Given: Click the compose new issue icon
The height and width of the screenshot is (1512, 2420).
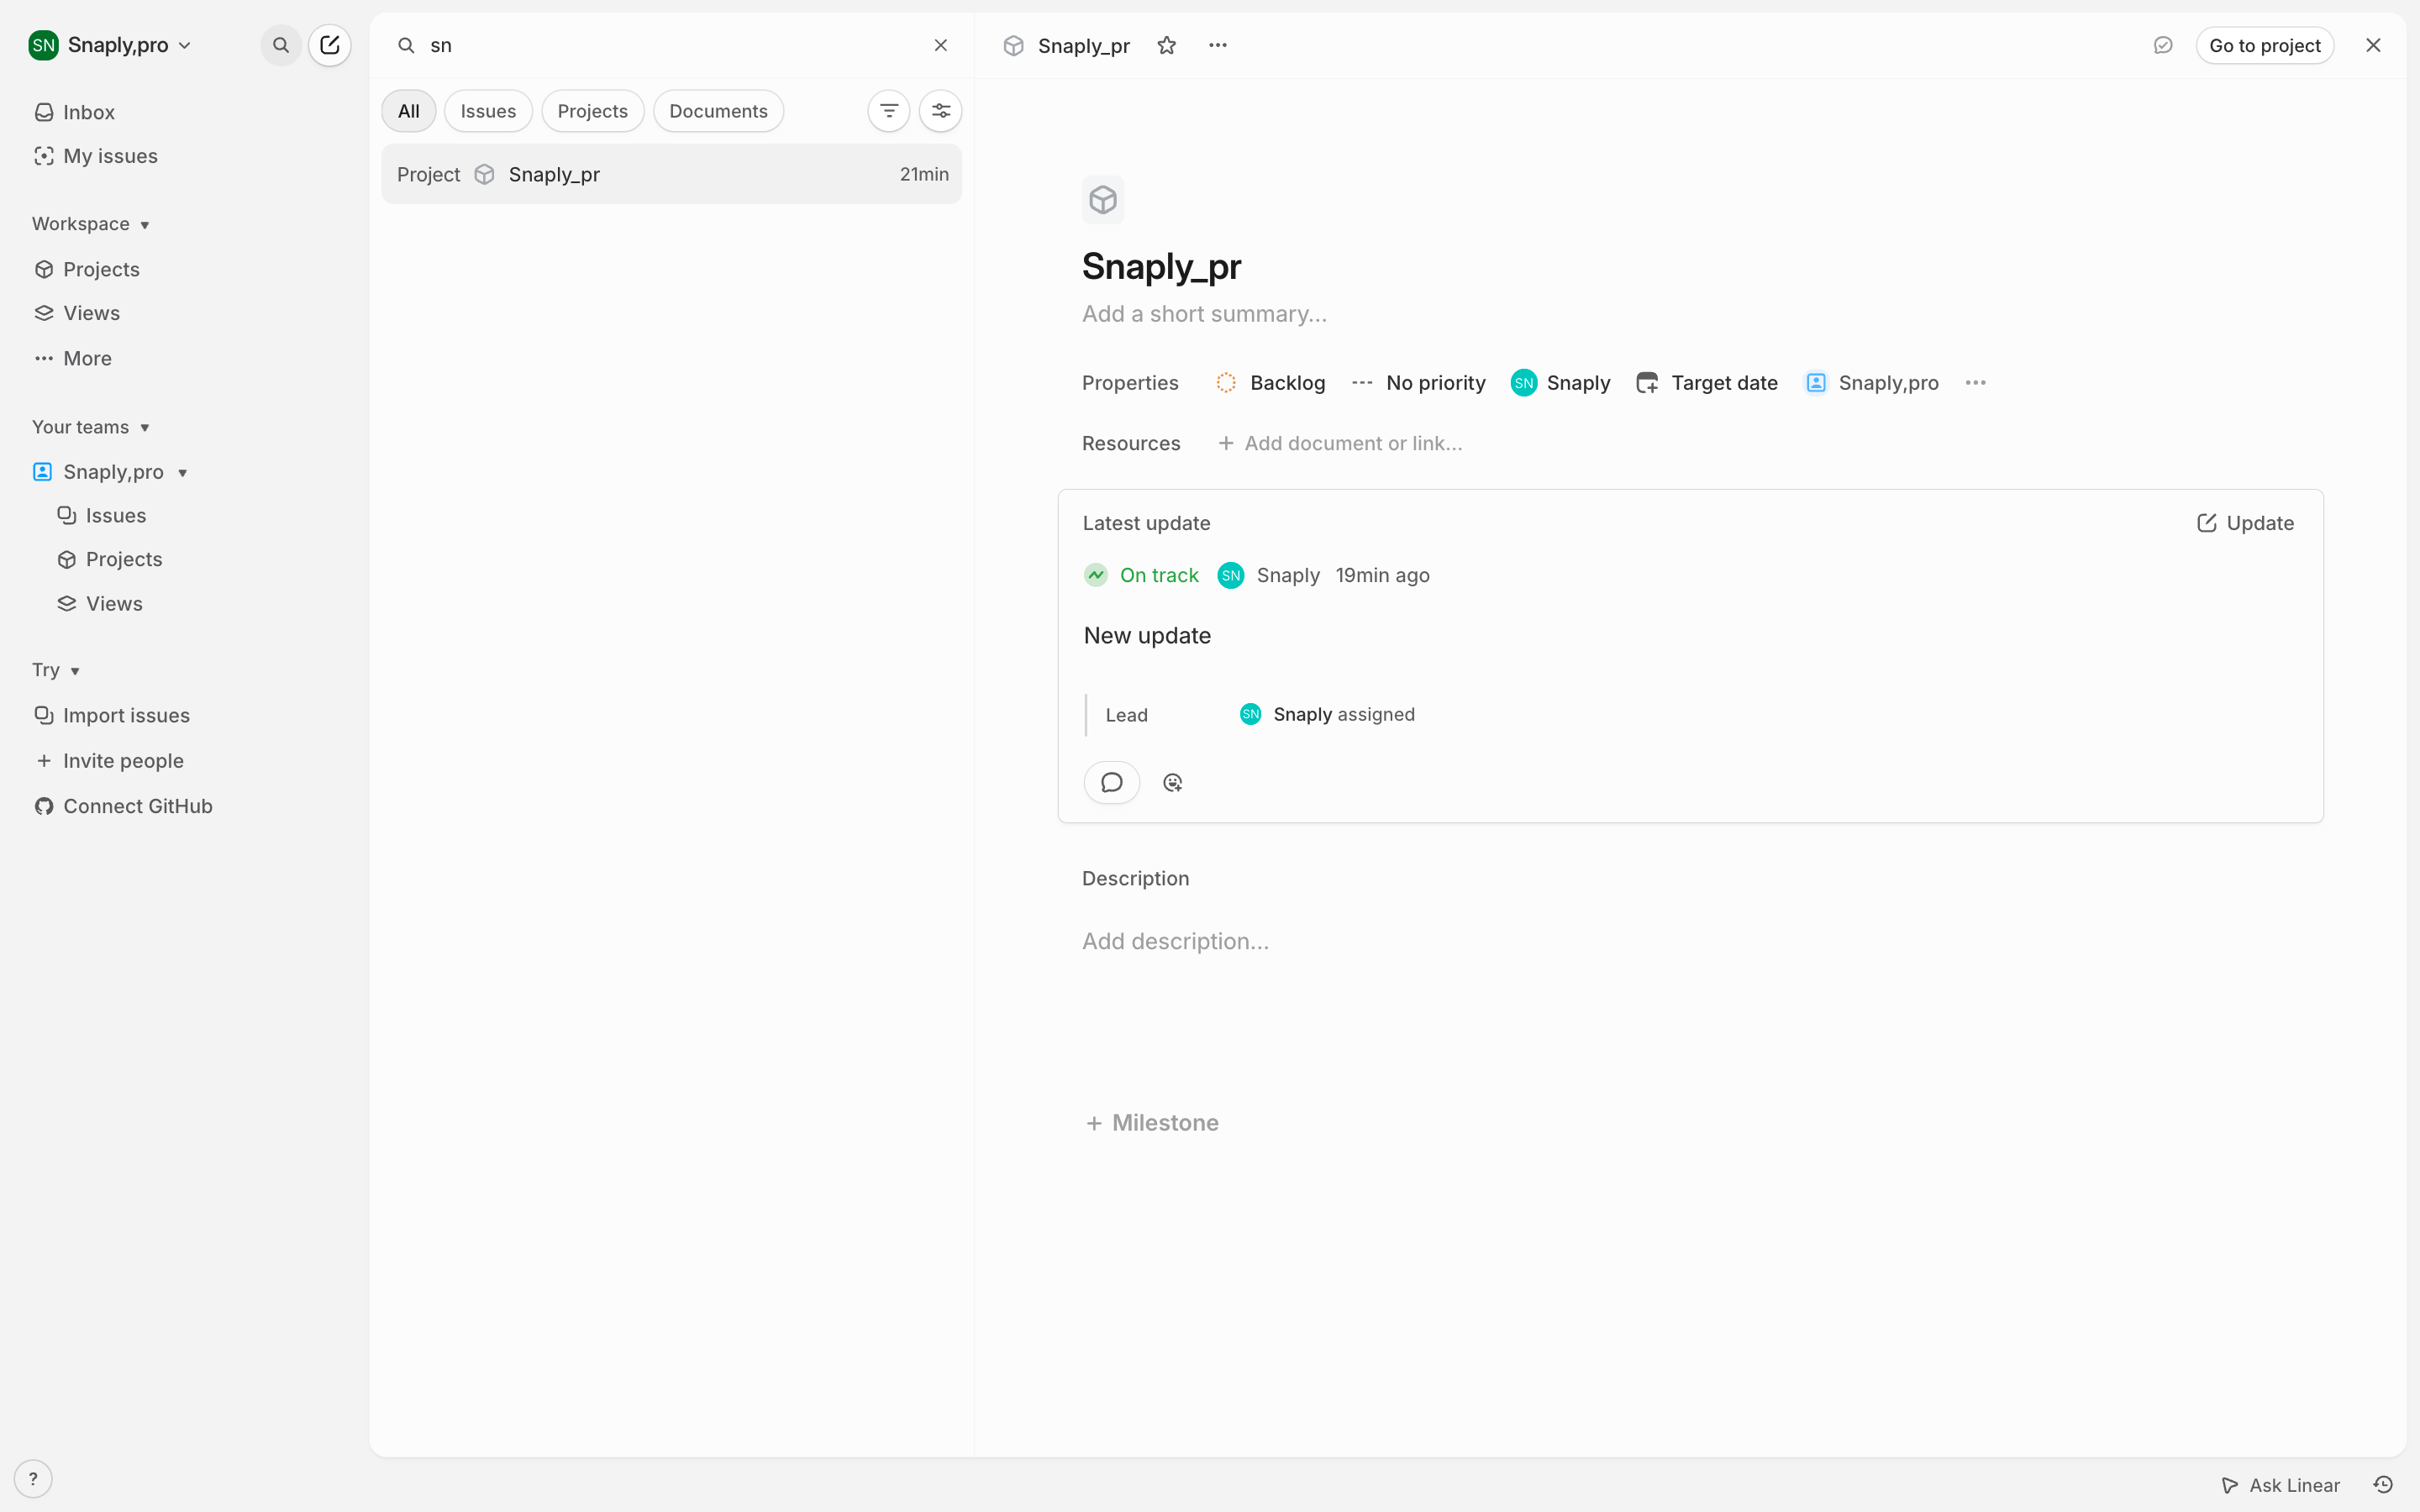Looking at the screenshot, I should (x=330, y=45).
